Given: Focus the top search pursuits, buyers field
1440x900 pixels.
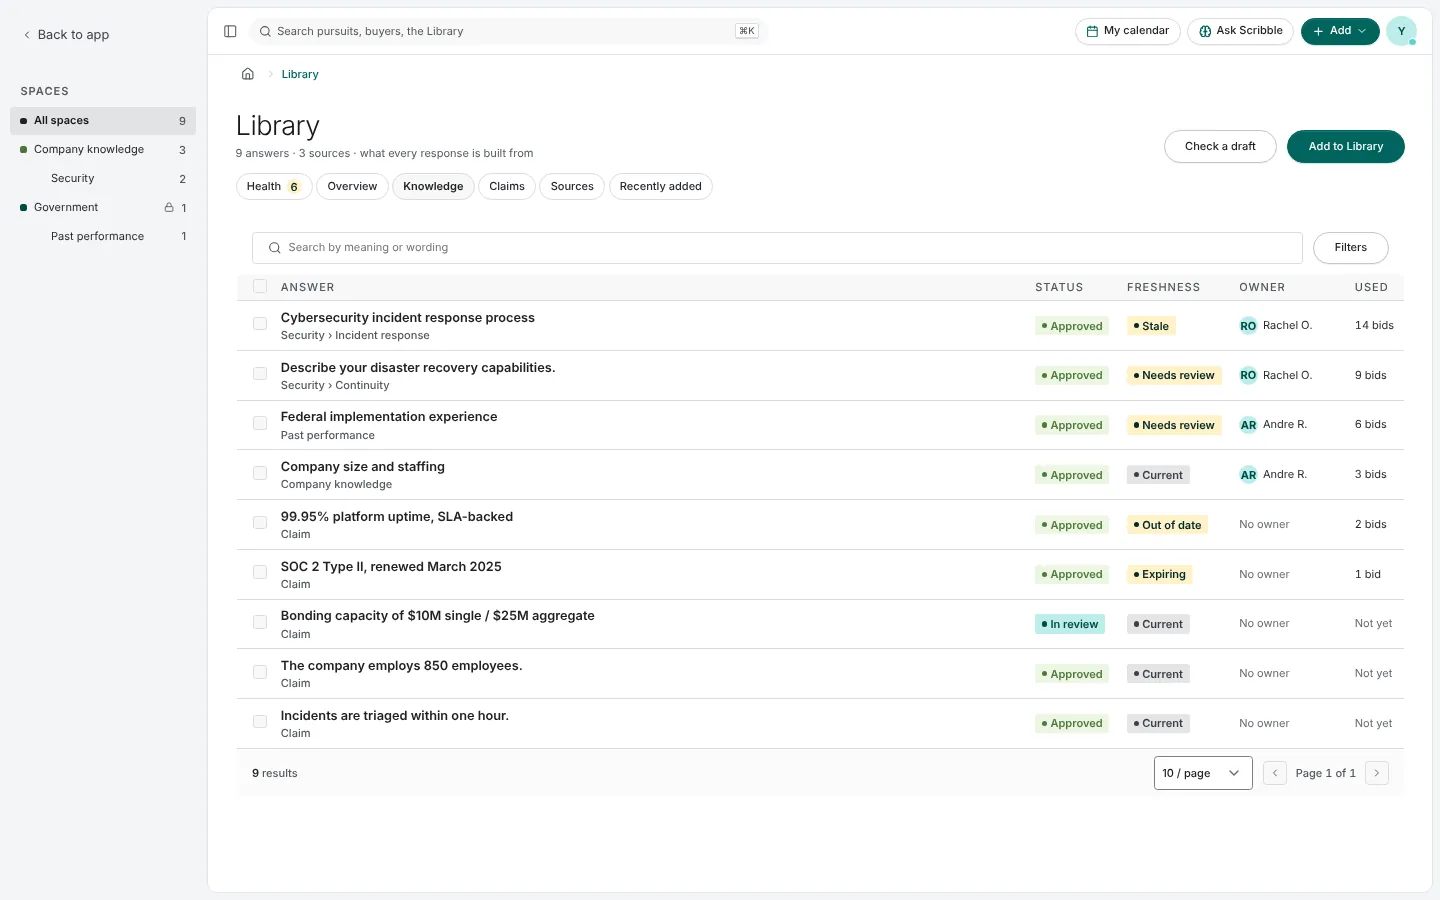Looking at the screenshot, I should 508,31.
